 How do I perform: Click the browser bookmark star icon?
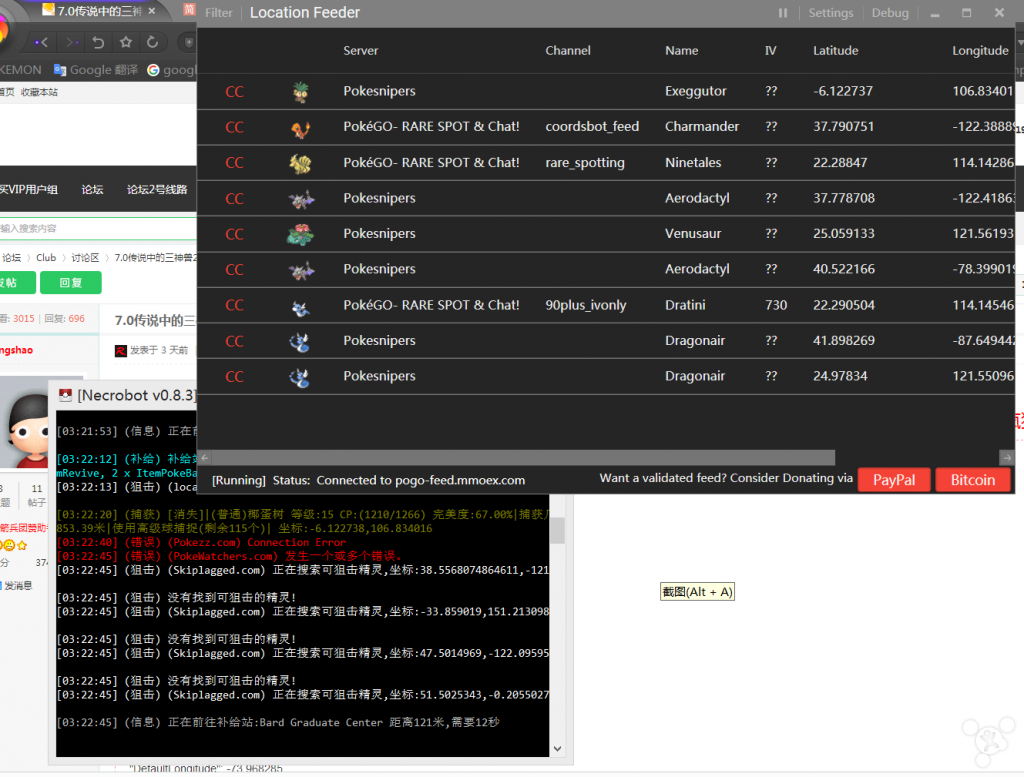point(126,42)
